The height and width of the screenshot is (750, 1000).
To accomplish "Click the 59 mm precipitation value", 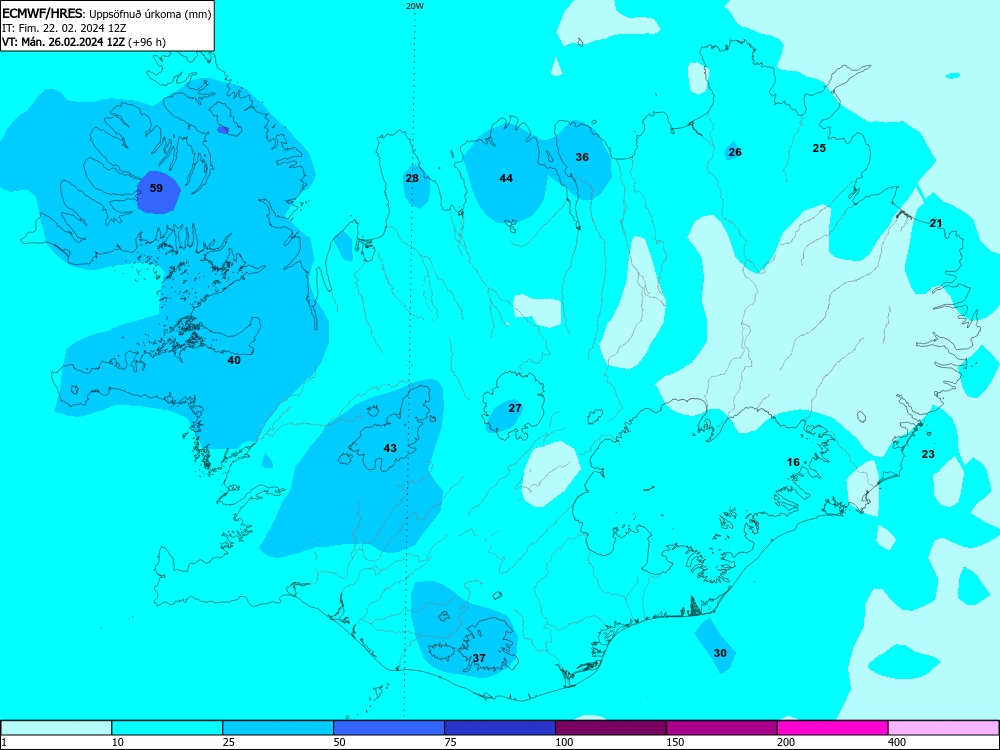I will click(x=156, y=188).
